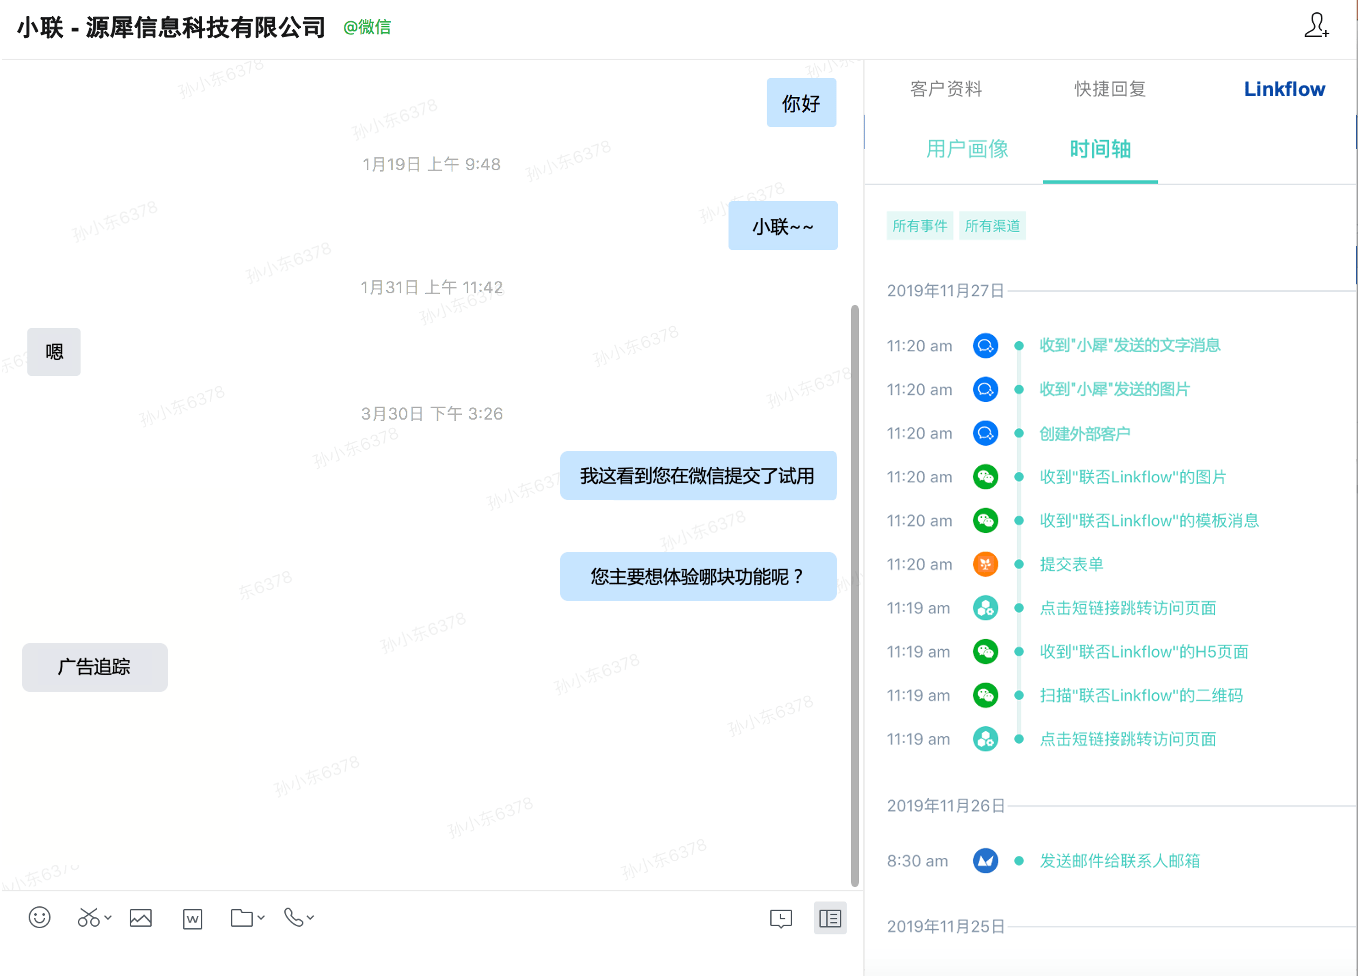Click the add contact icon

pyautogui.click(x=1316, y=26)
